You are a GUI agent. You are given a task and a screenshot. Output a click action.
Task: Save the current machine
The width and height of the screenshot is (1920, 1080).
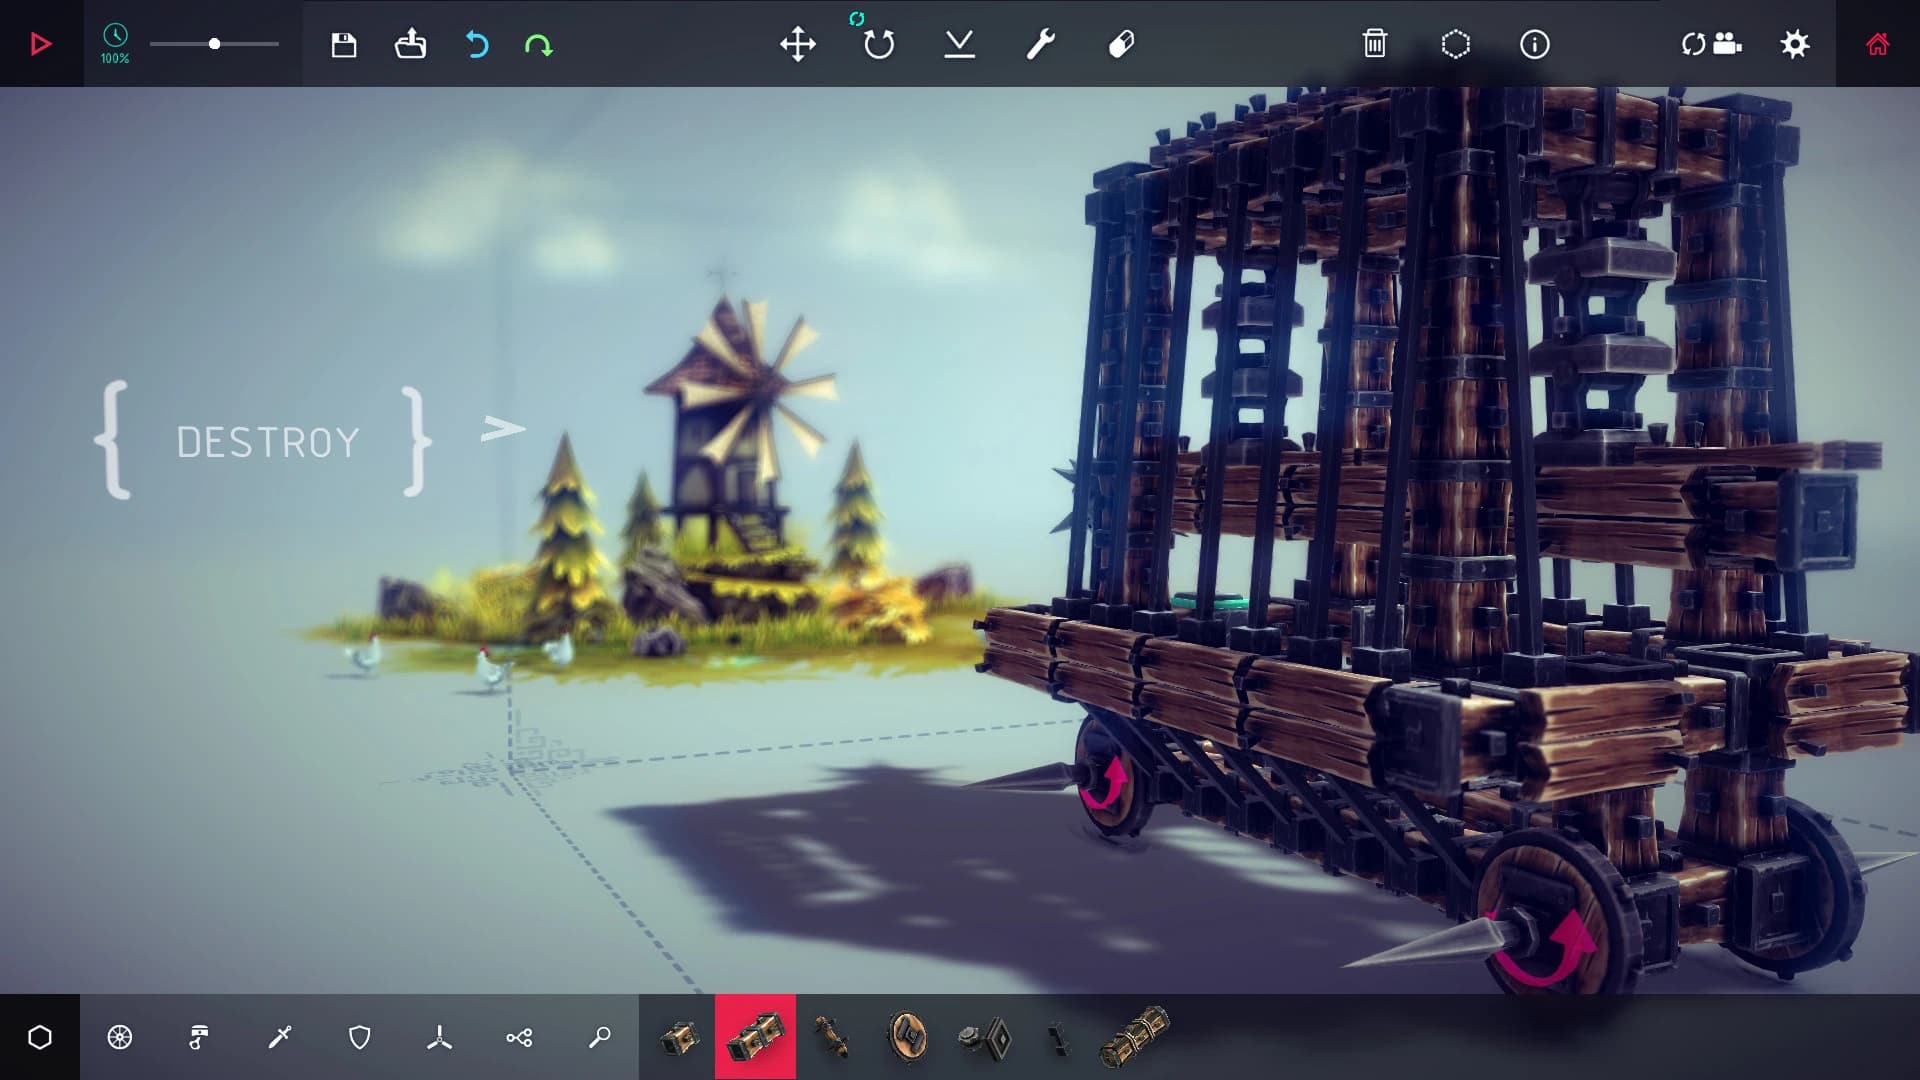343,44
